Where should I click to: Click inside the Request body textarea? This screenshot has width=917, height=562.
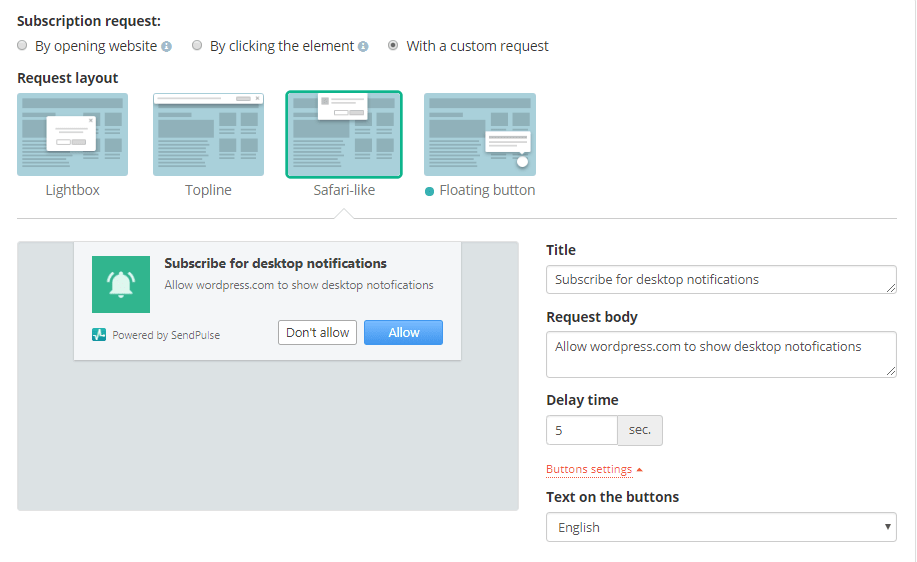(721, 354)
